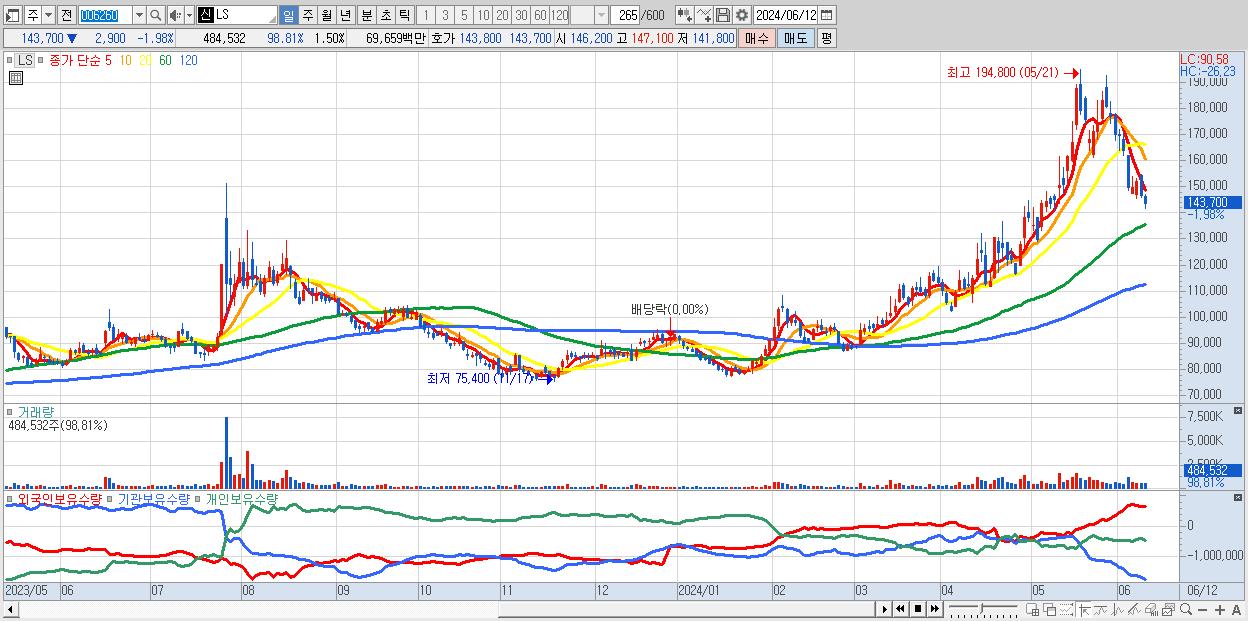The width and height of the screenshot is (1248, 621).
Task: Choose the 10 interval preset button
Action: click(484, 15)
